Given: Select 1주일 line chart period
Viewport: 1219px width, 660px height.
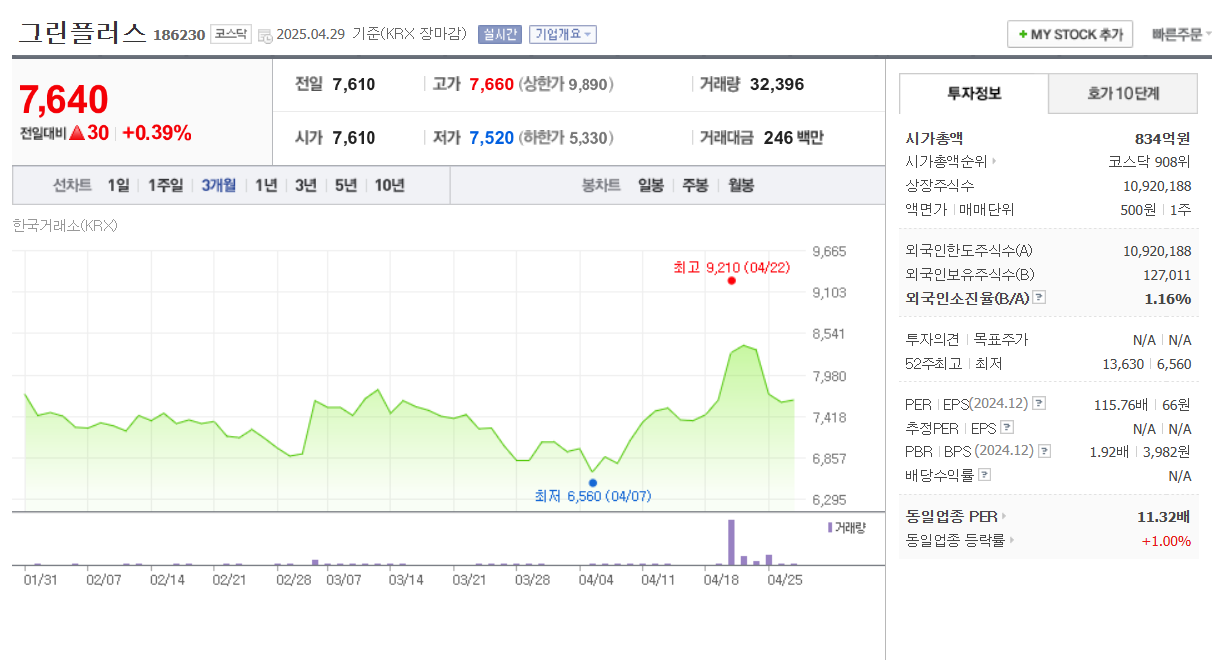Looking at the screenshot, I should coord(166,185).
